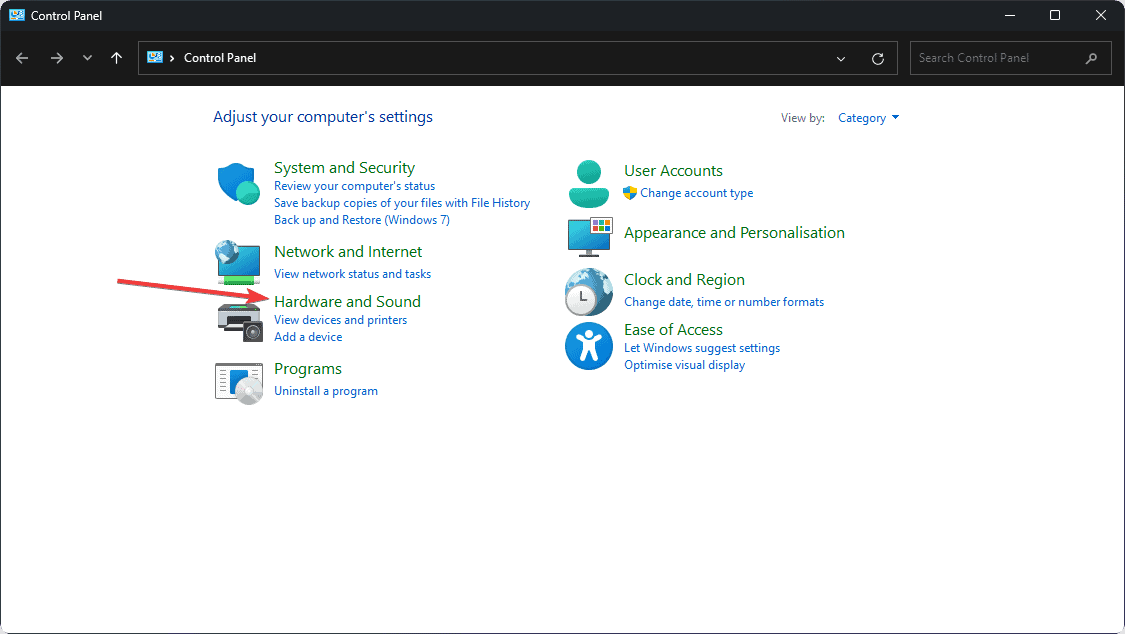The image size is (1125, 634).
Task: Open the View by Category dropdown
Action: click(868, 117)
